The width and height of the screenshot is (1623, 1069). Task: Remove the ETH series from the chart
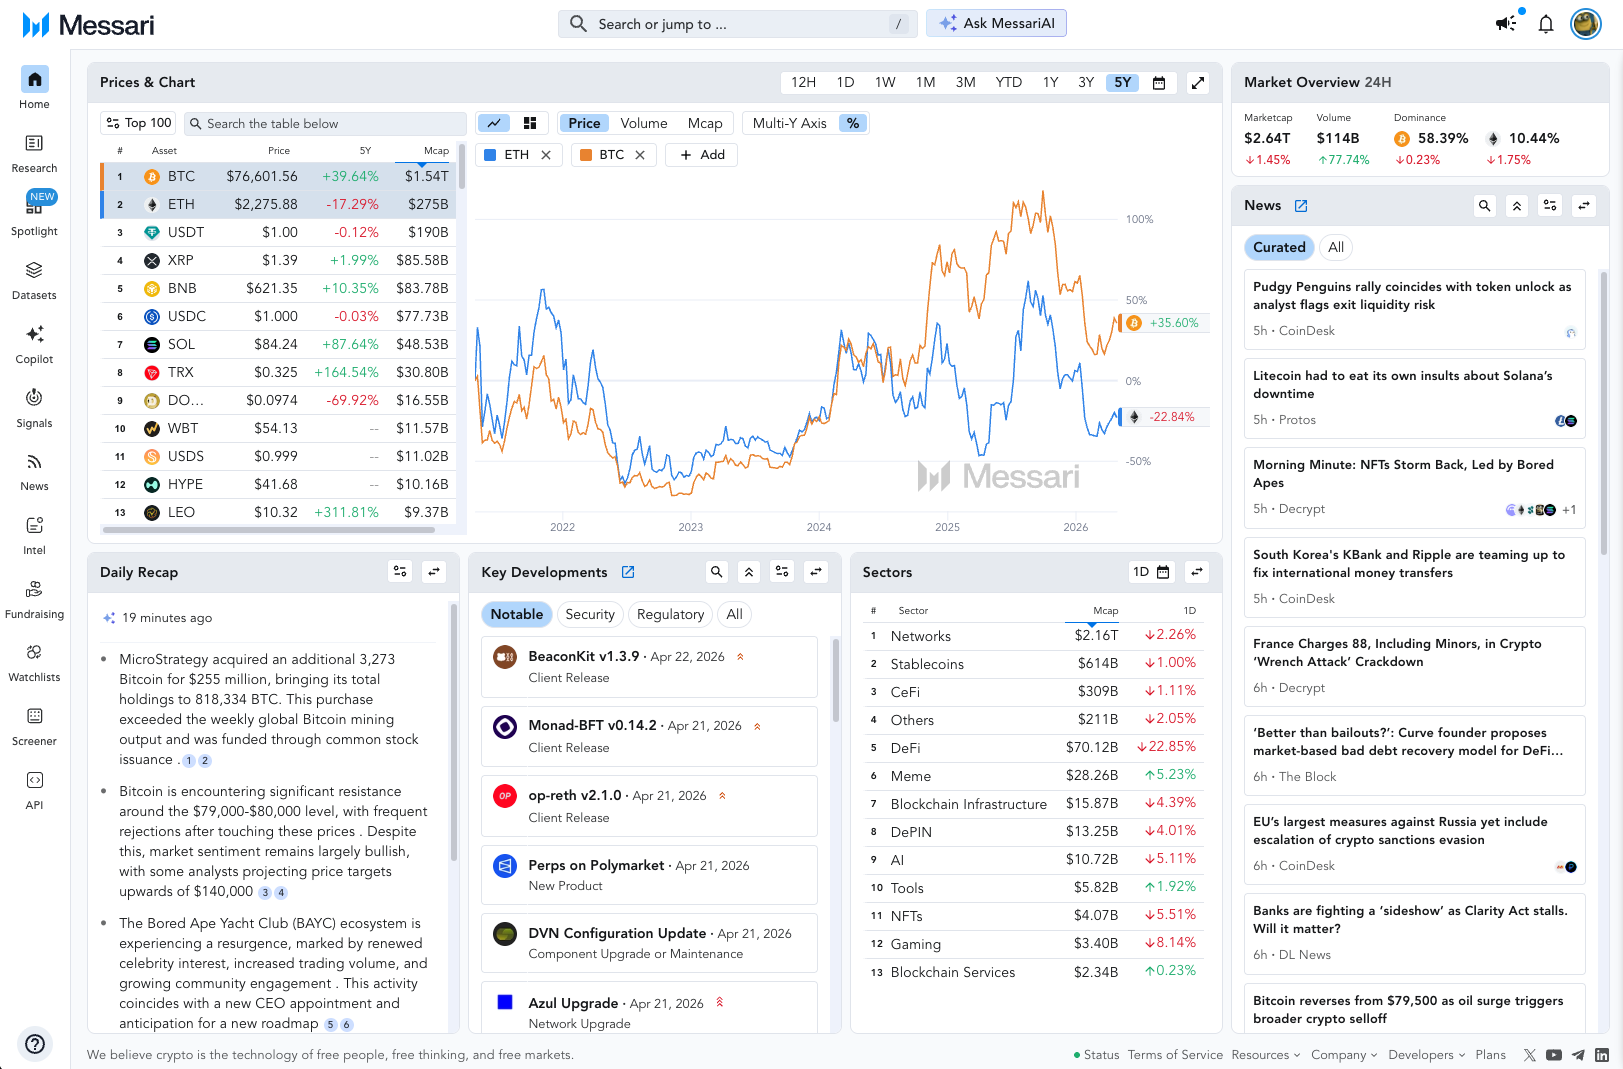(546, 155)
